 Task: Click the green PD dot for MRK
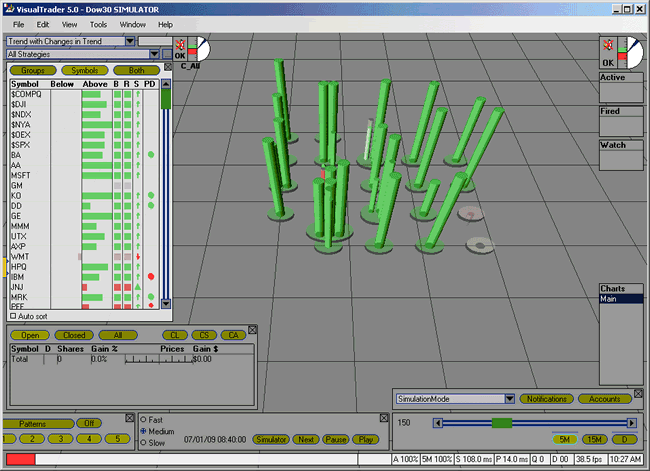click(x=151, y=296)
